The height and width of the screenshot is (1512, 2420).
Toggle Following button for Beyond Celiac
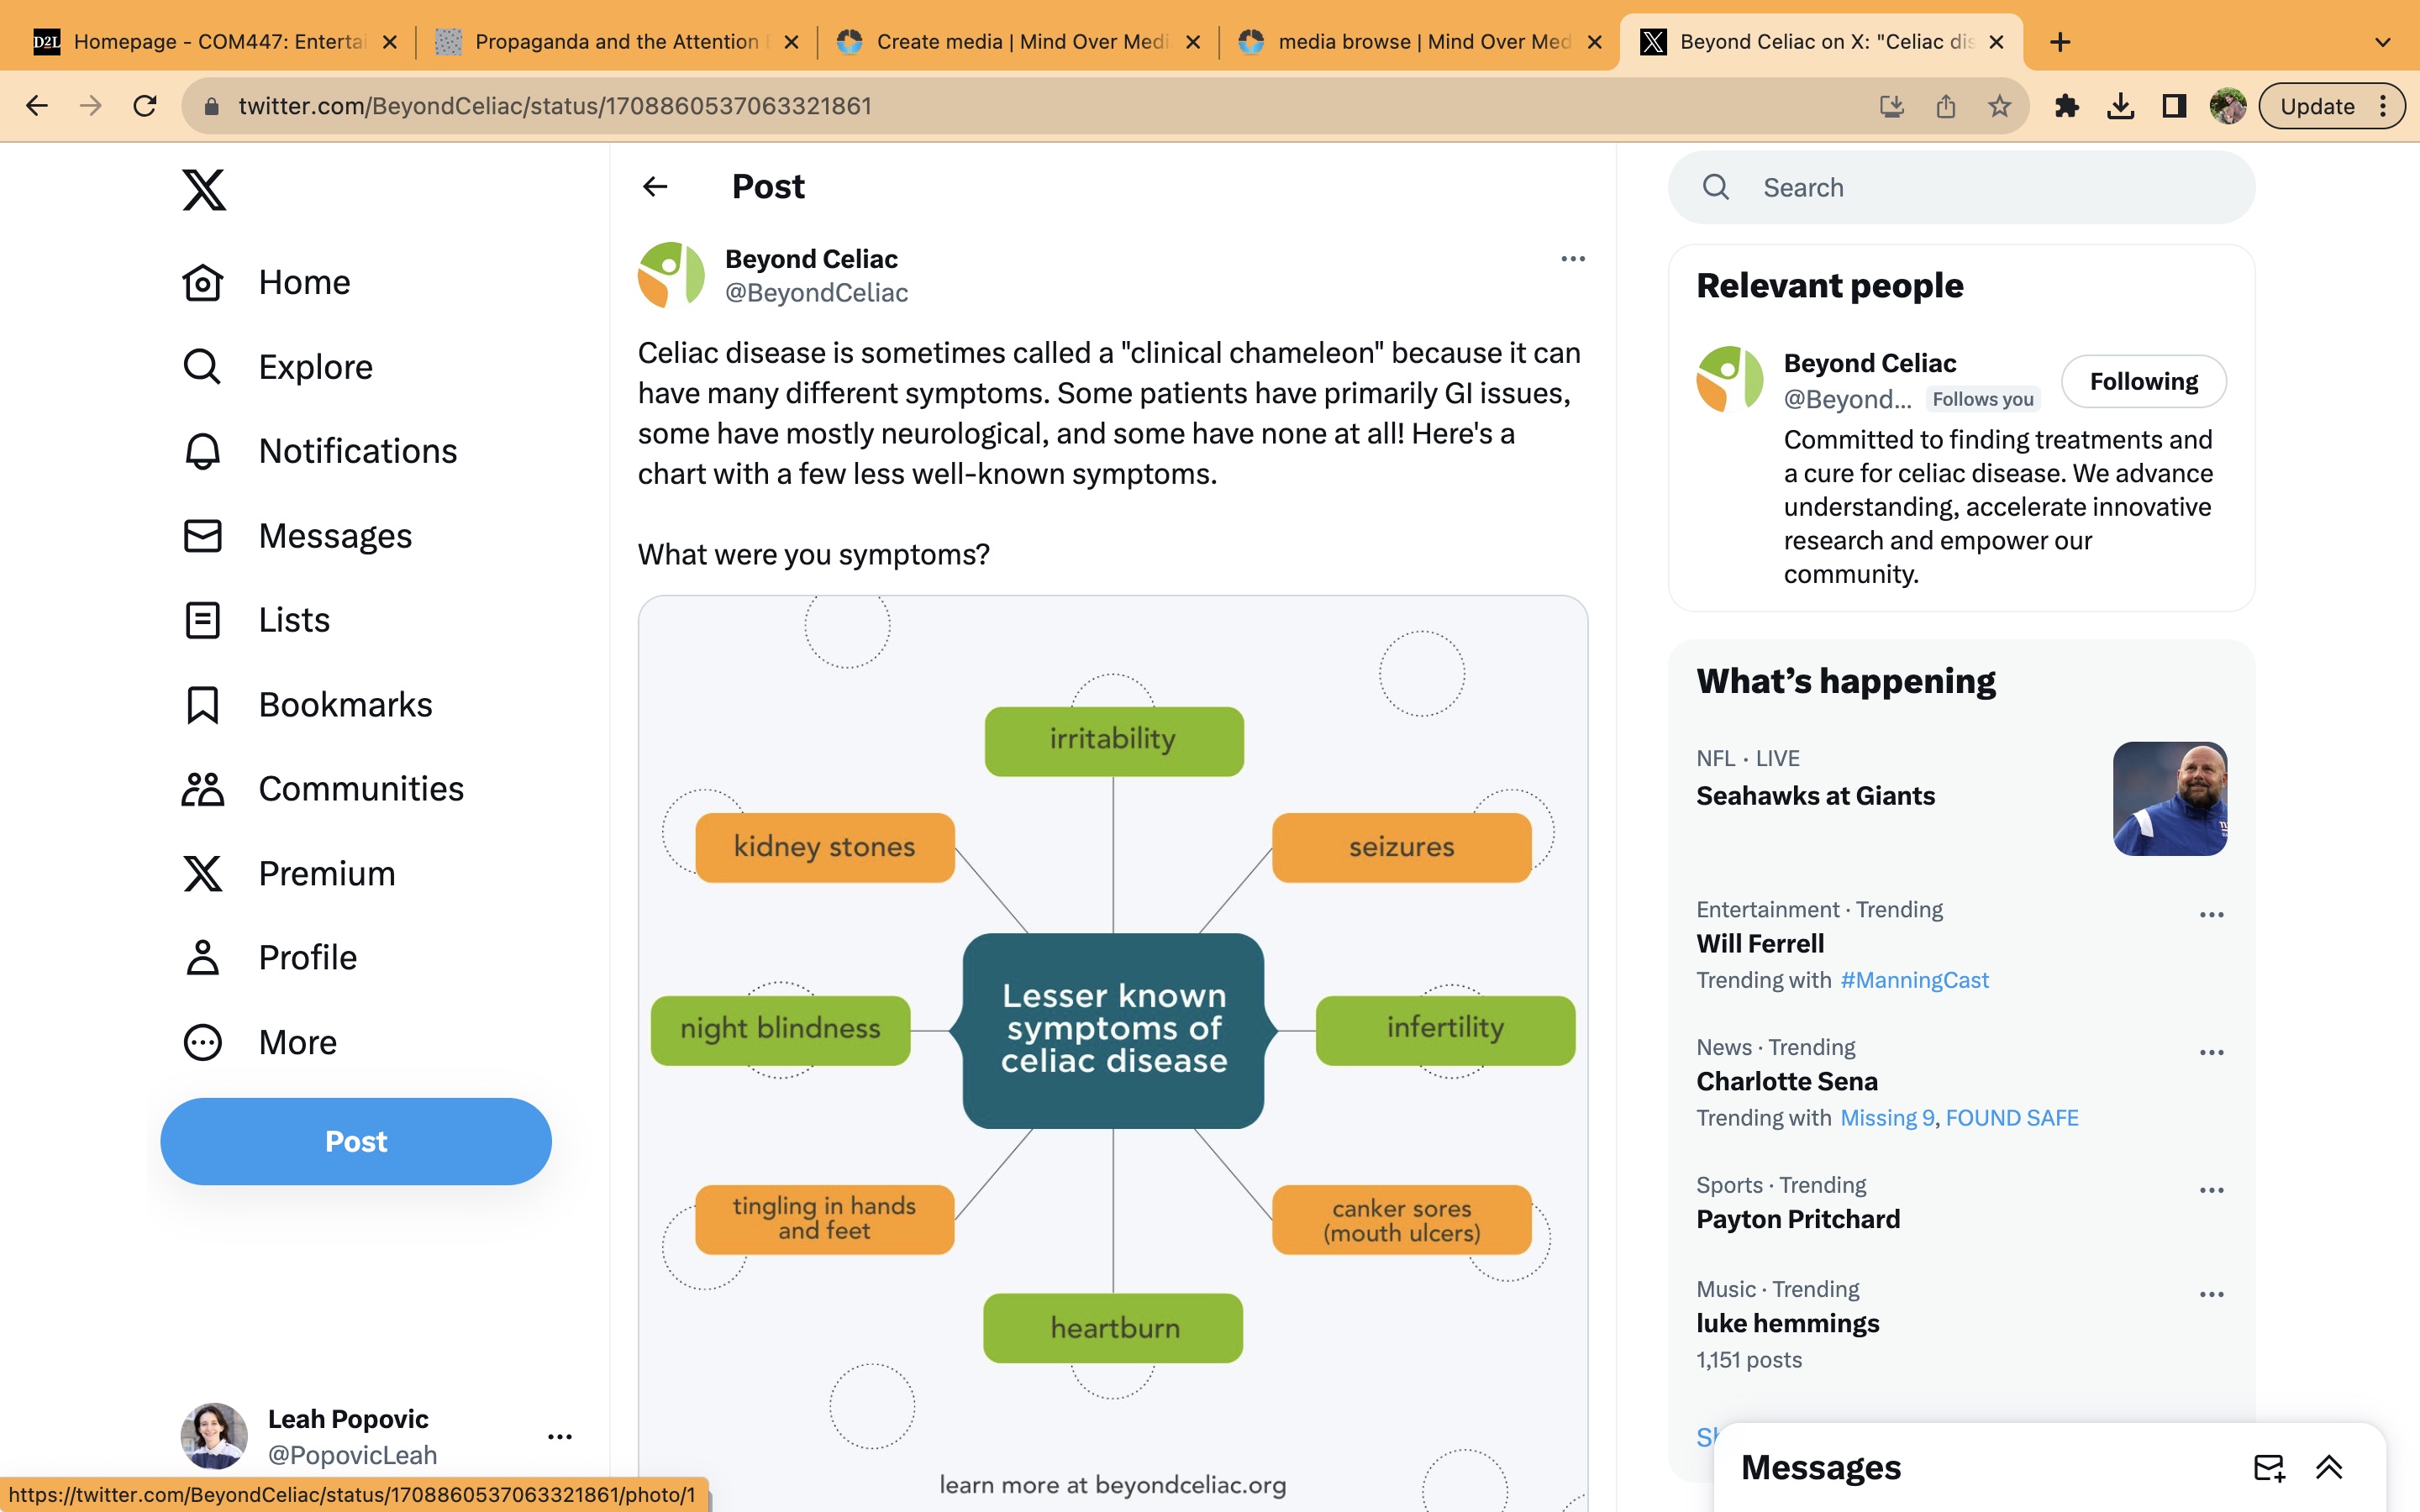pos(2143,381)
